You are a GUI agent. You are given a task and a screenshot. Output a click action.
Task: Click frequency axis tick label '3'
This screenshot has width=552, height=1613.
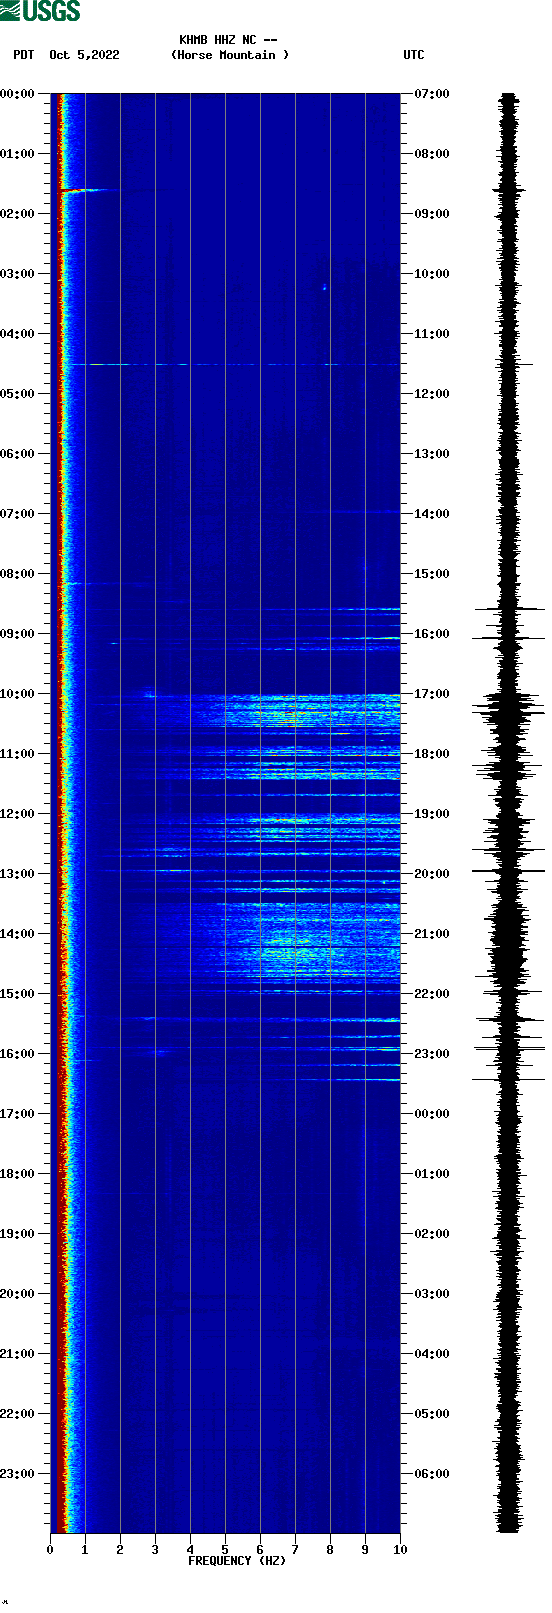tap(155, 1550)
